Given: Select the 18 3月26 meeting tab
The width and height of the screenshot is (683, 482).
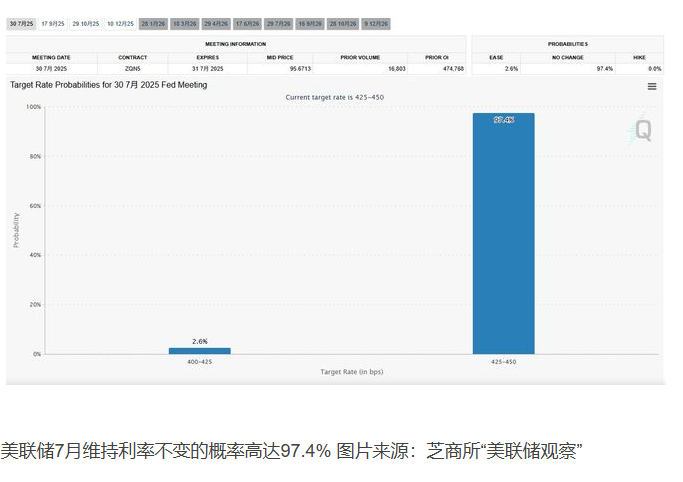Looking at the screenshot, I should [x=184, y=23].
